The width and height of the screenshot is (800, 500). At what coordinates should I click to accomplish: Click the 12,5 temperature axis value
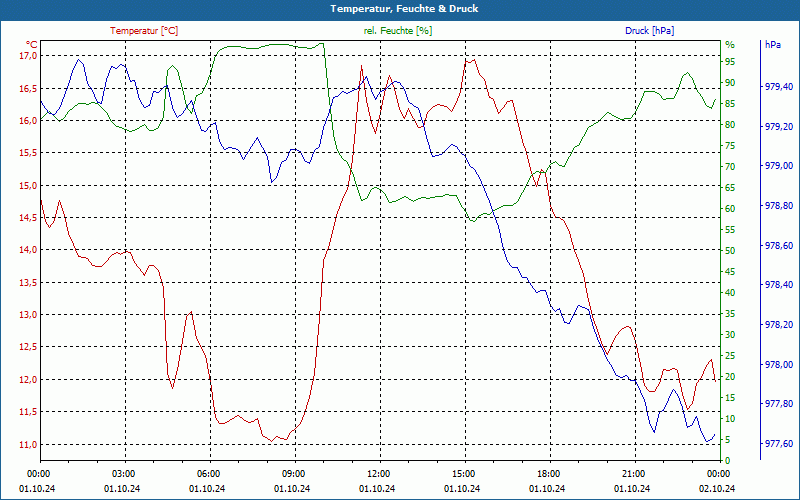pos(28,347)
